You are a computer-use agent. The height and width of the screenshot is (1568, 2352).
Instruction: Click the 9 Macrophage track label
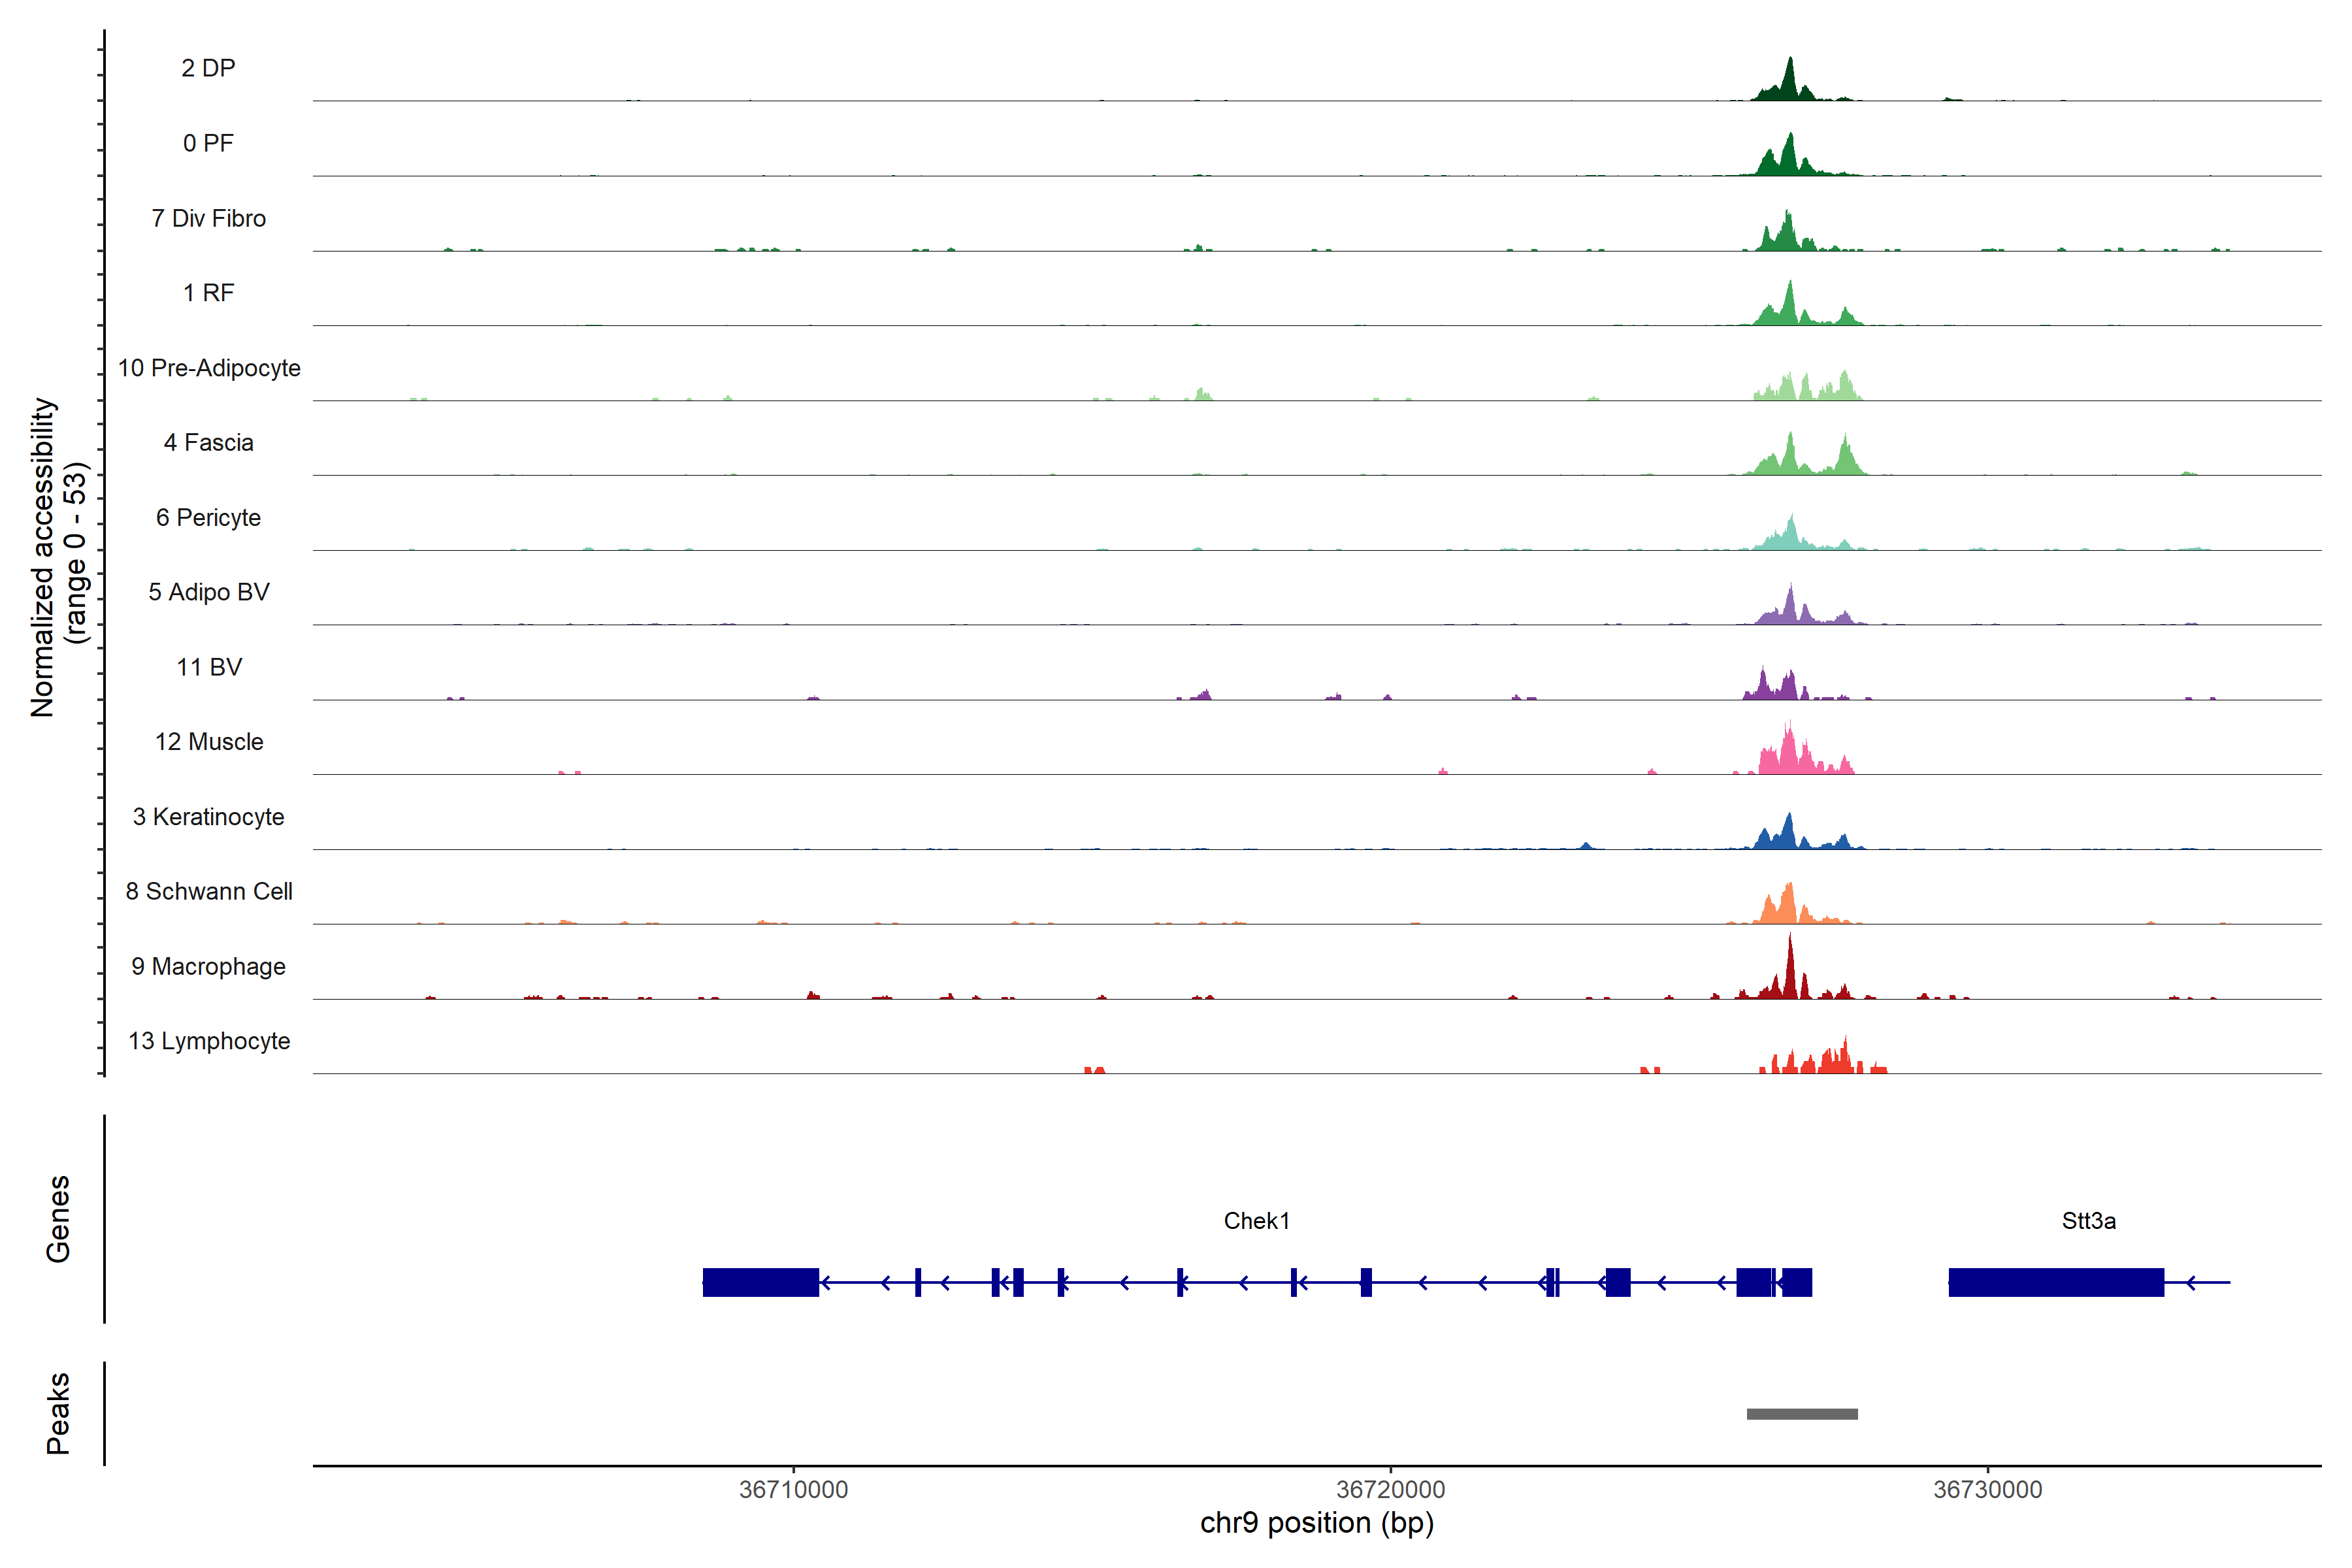tap(208, 966)
